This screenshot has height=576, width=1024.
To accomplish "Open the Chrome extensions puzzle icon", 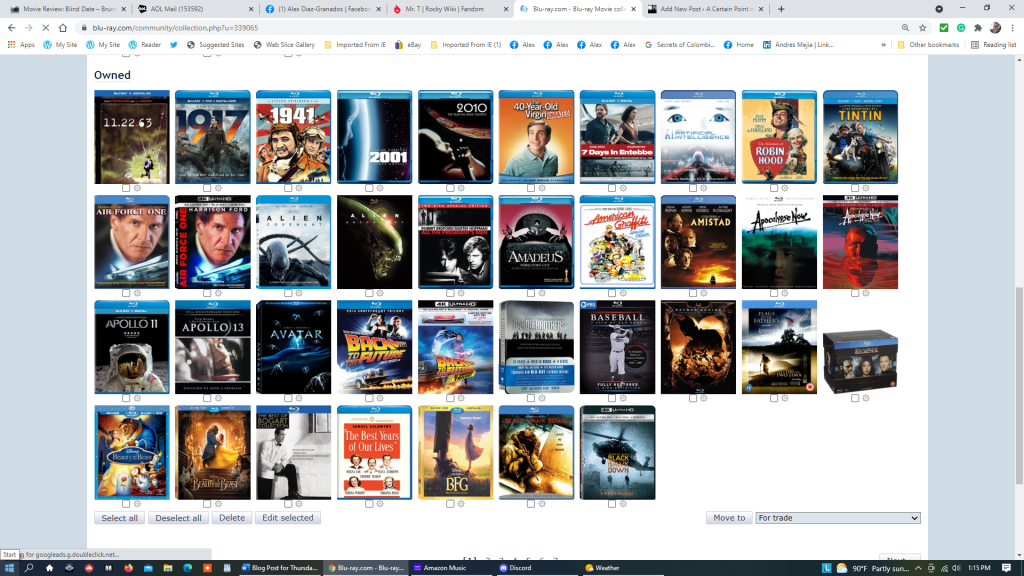I will click(977, 28).
